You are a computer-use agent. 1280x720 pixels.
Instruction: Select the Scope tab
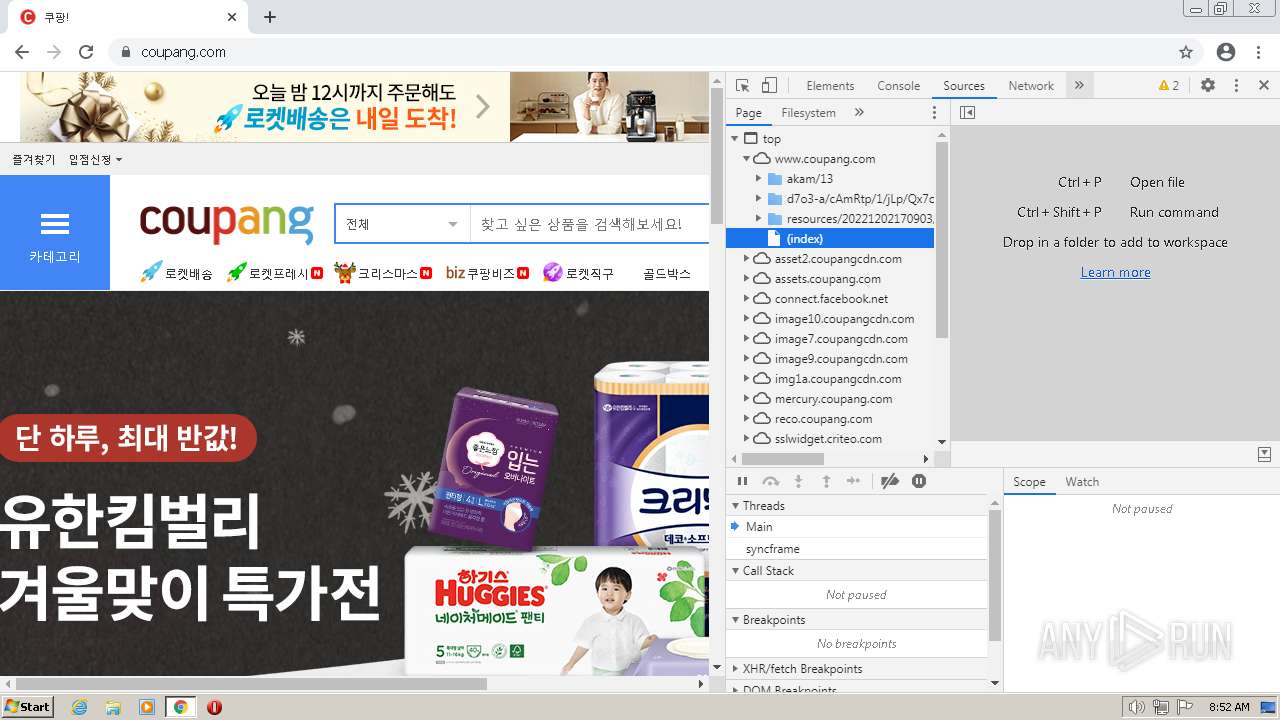(x=1029, y=482)
